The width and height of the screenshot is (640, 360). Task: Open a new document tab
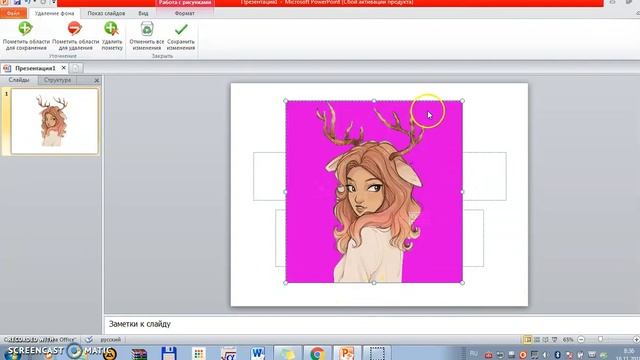76,68
